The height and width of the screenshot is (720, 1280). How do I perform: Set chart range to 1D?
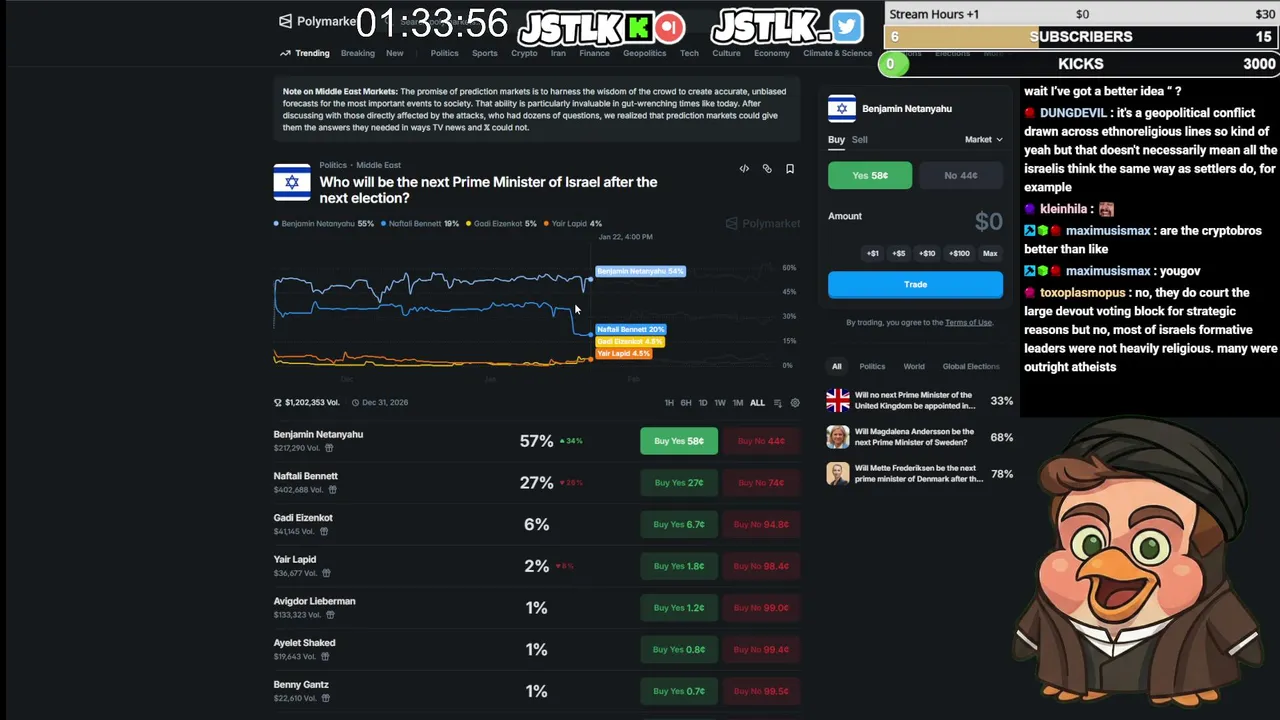pyautogui.click(x=703, y=403)
